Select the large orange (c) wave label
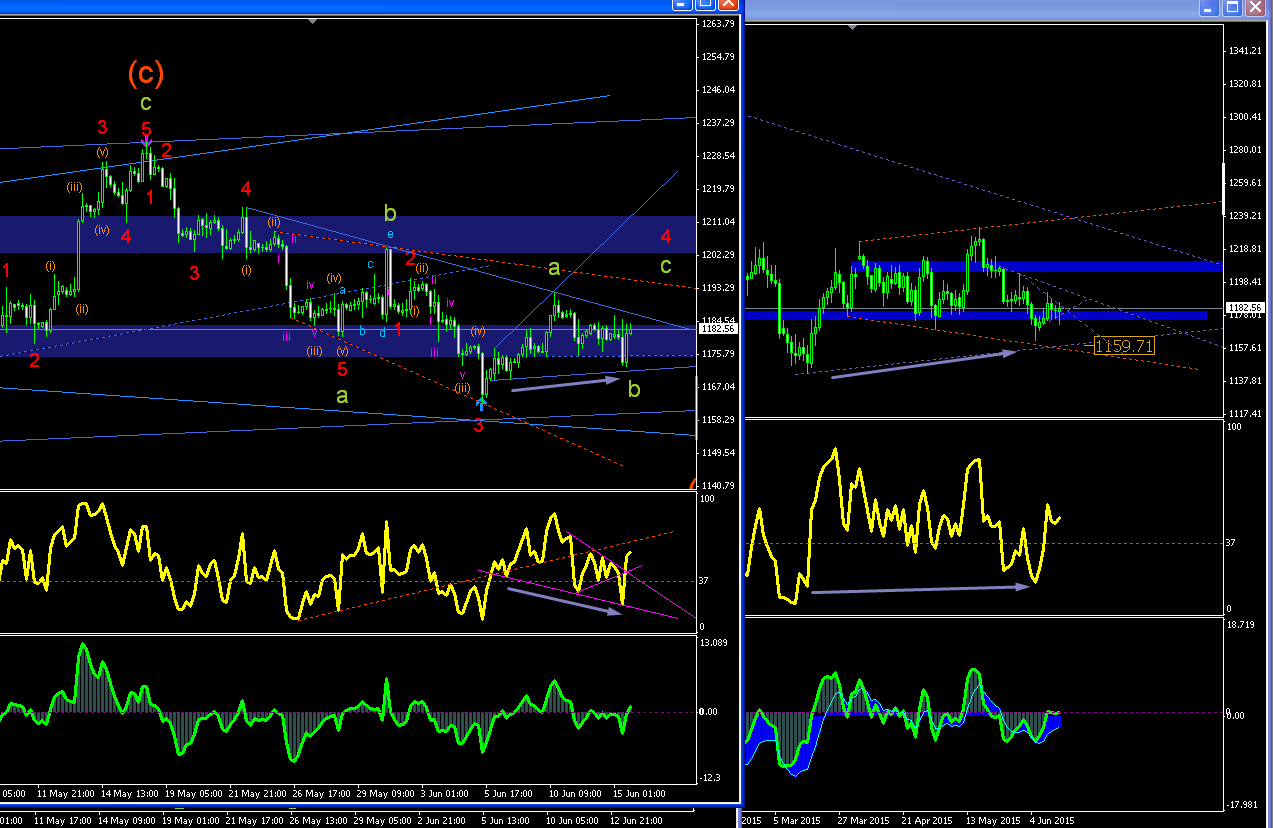 coord(145,72)
